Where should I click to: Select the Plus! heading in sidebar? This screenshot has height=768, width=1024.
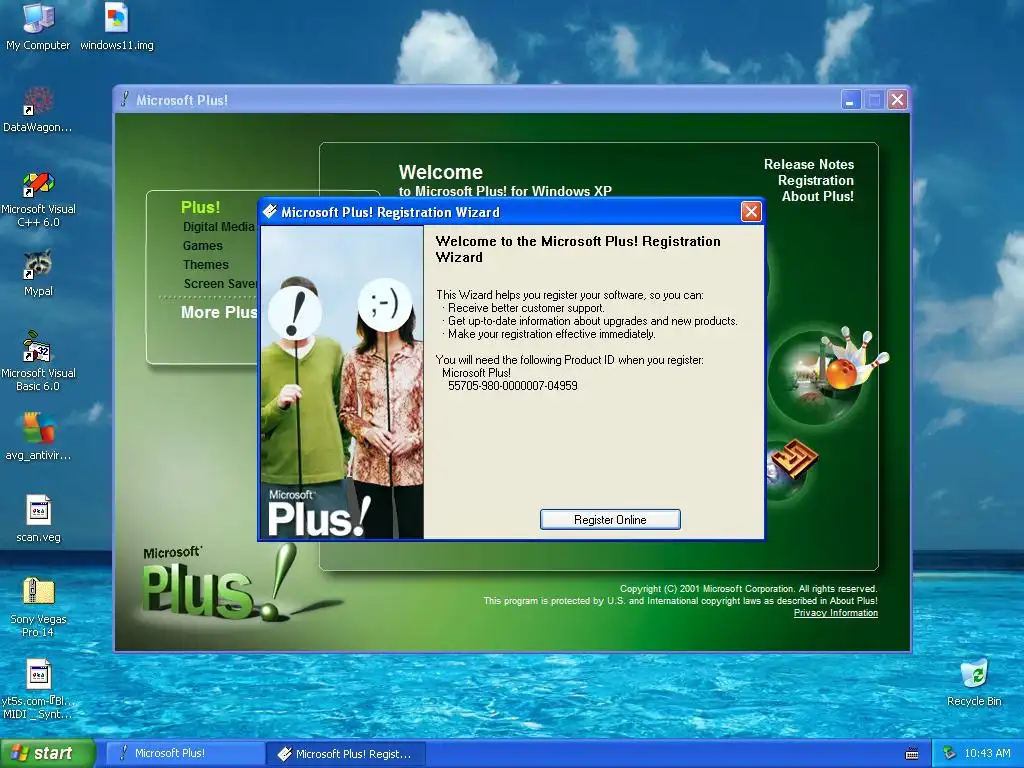(x=200, y=207)
